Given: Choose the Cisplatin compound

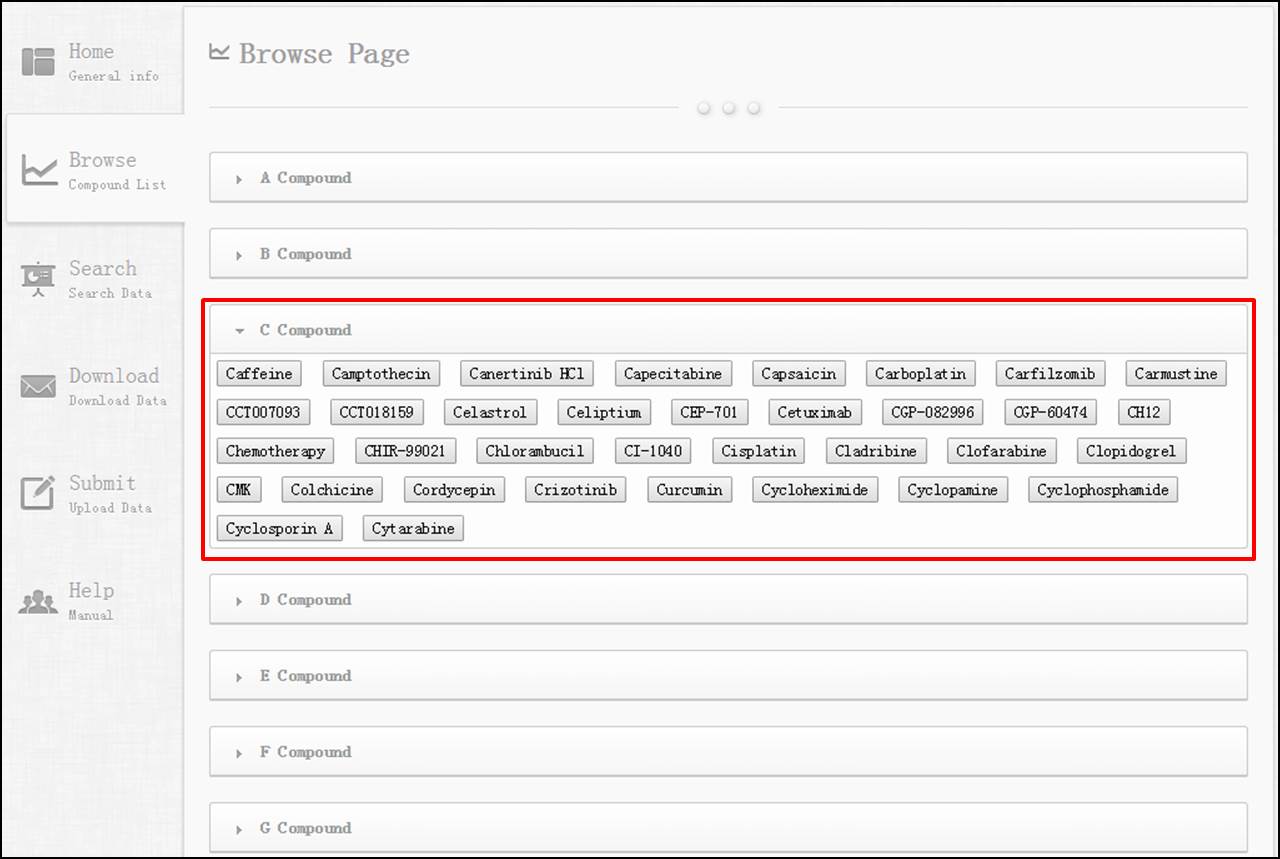Looking at the screenshot, I should point(759,451).
